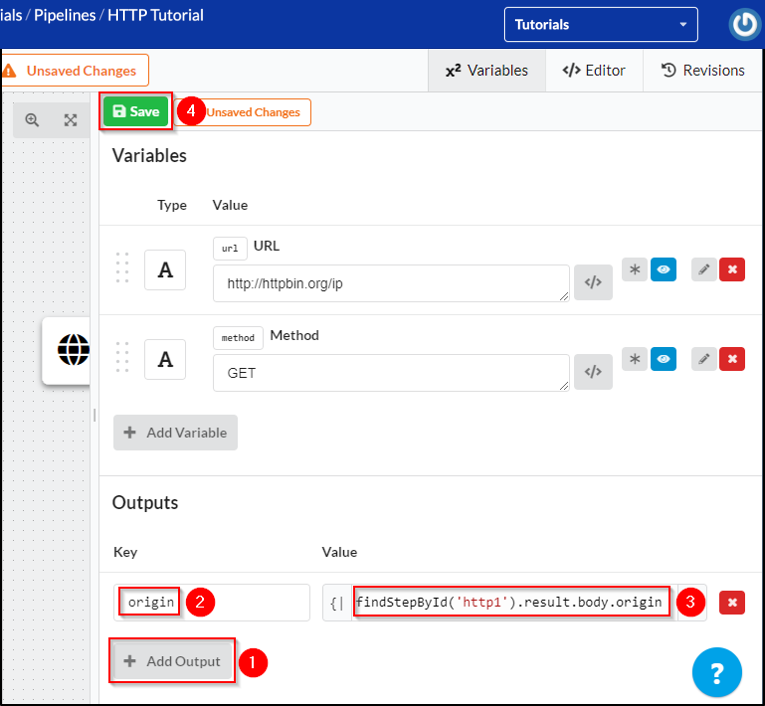Toggle visibility eye for URL variable
The width and height of the screenshot is (765, 706).
[662, 269]
